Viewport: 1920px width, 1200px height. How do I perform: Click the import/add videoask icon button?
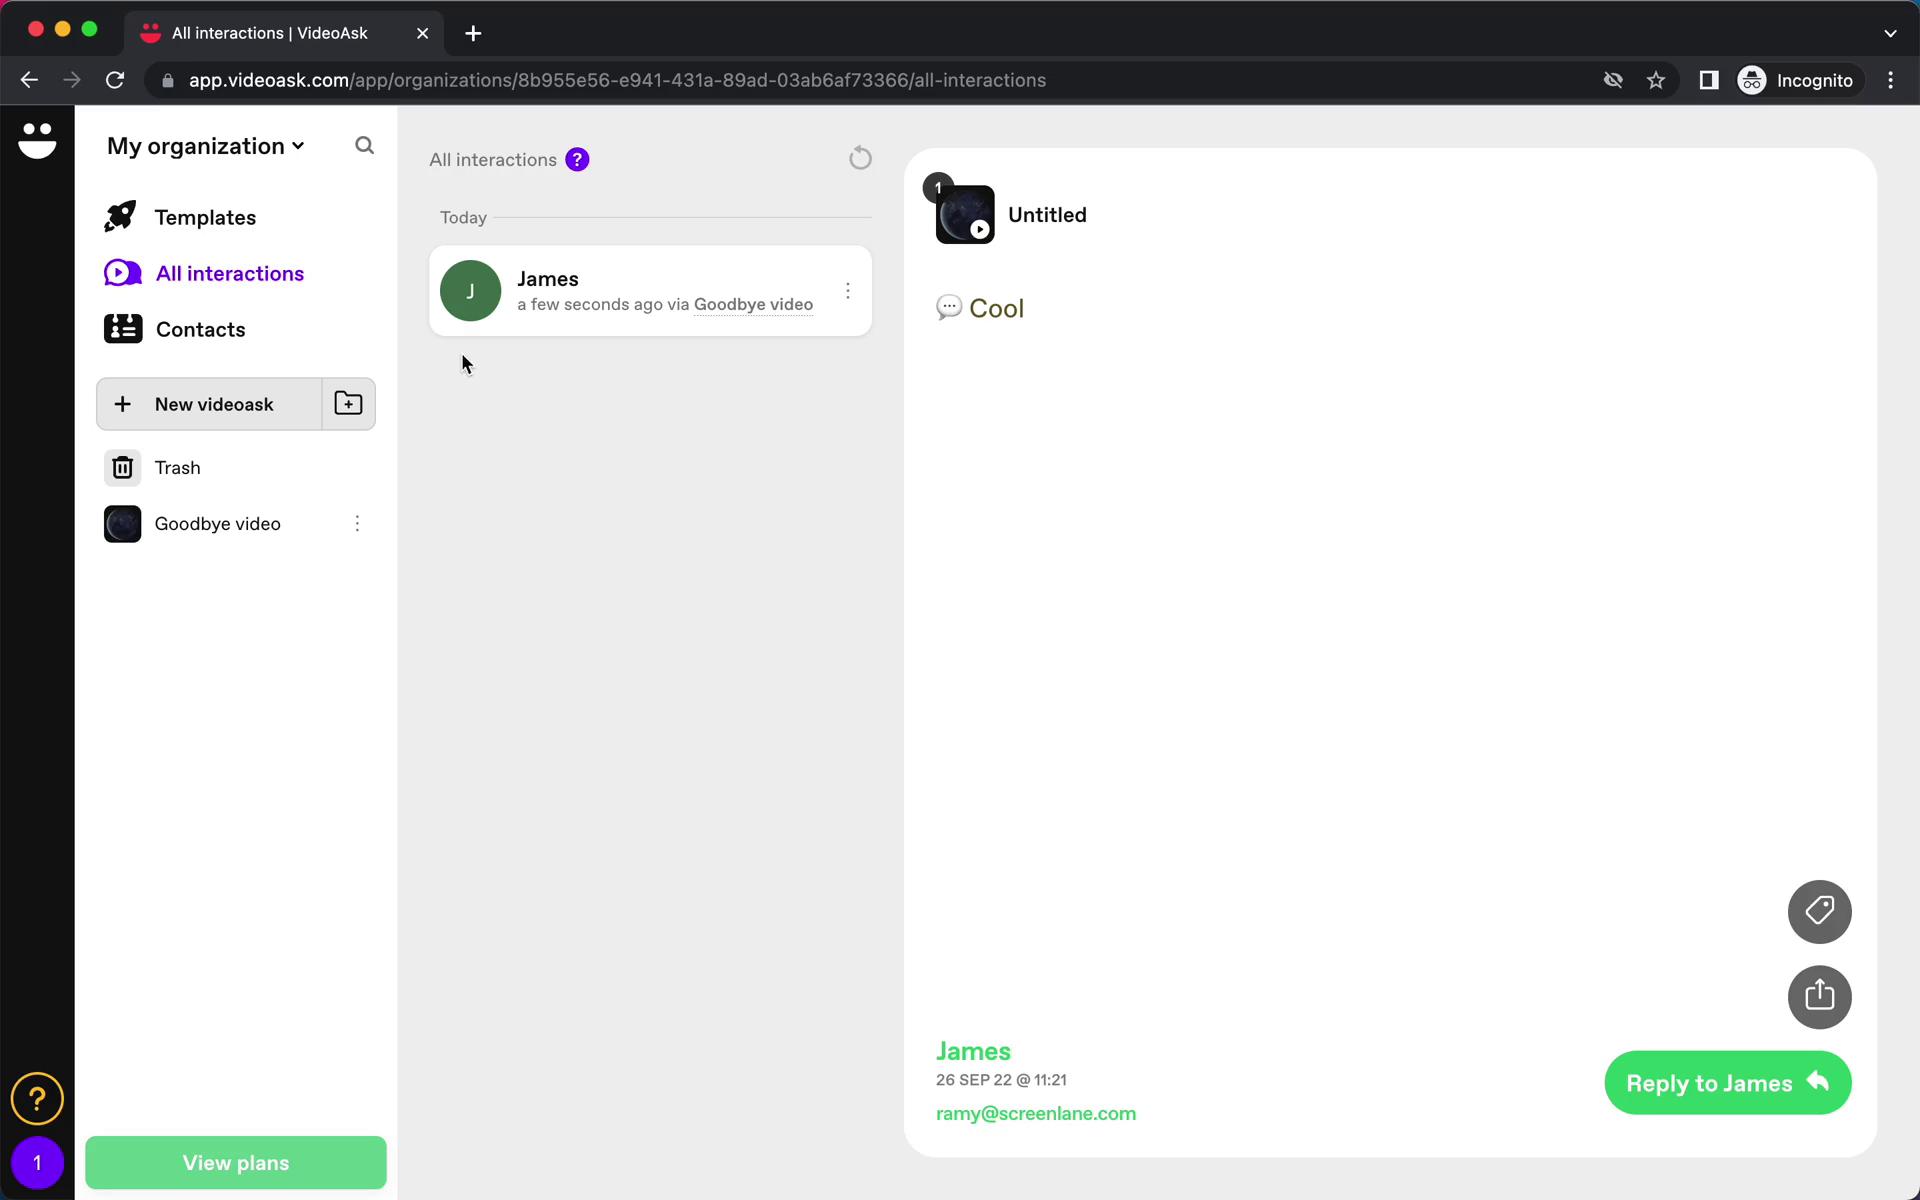[x=350, y=402]
